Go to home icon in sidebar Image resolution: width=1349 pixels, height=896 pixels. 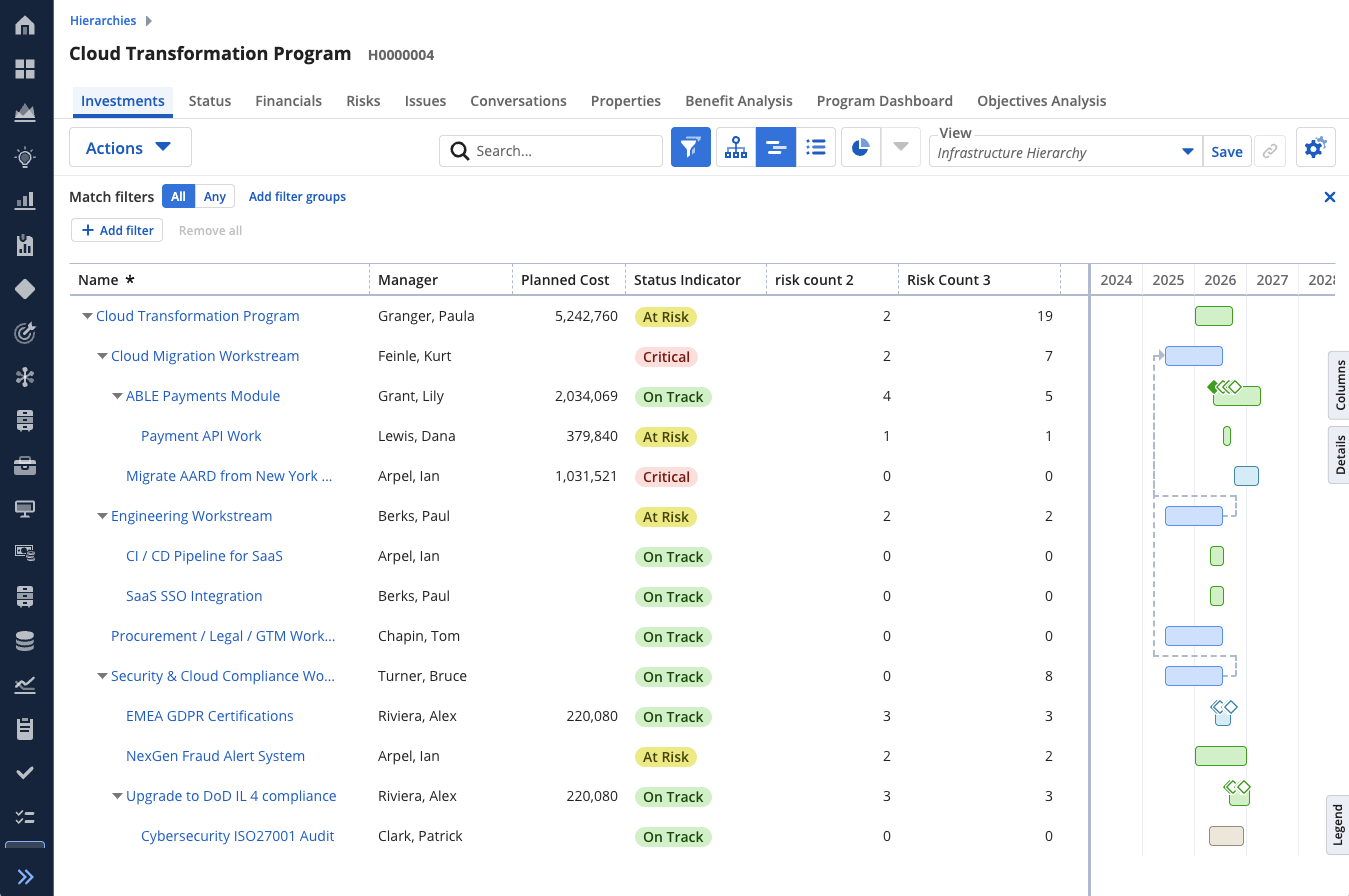[x=26, y=25]
